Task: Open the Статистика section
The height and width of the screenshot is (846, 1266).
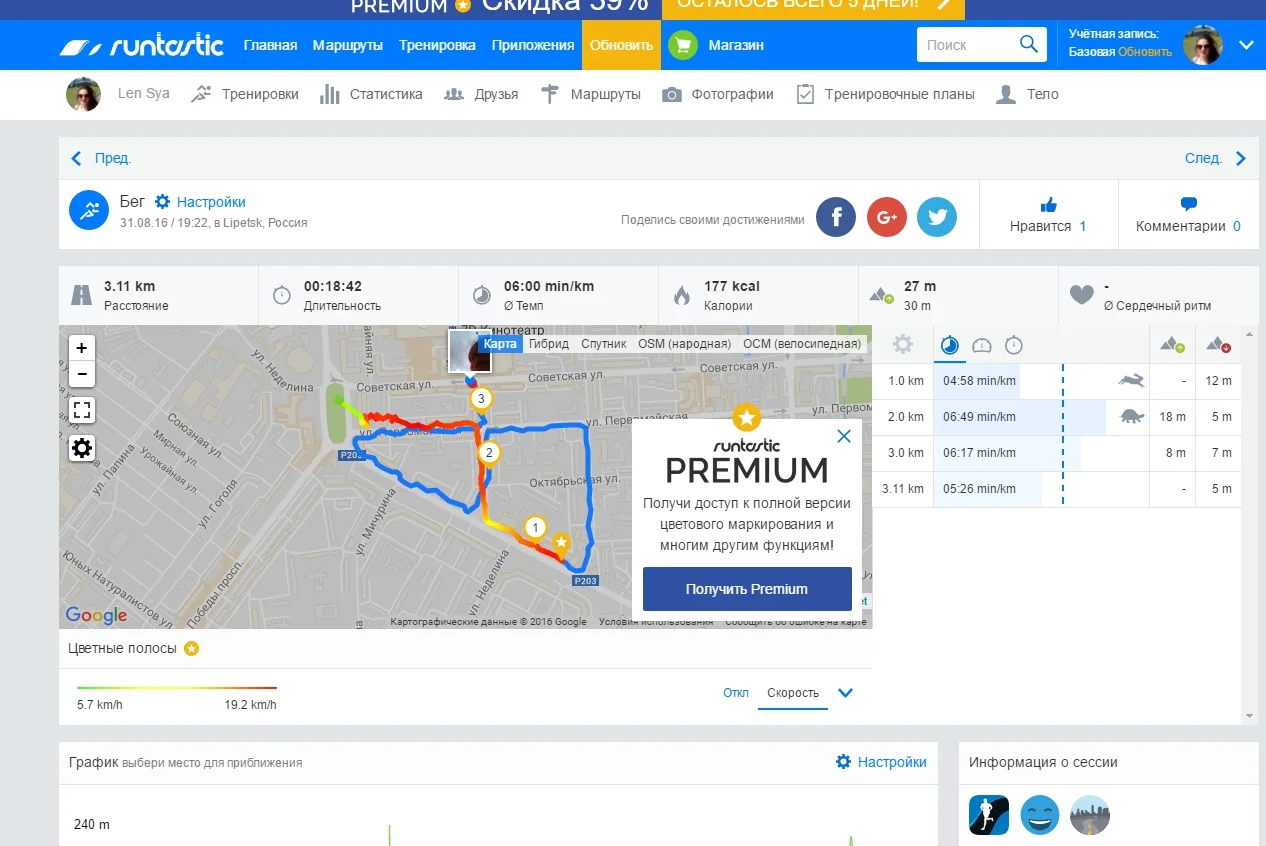Action: pos(371,94)
